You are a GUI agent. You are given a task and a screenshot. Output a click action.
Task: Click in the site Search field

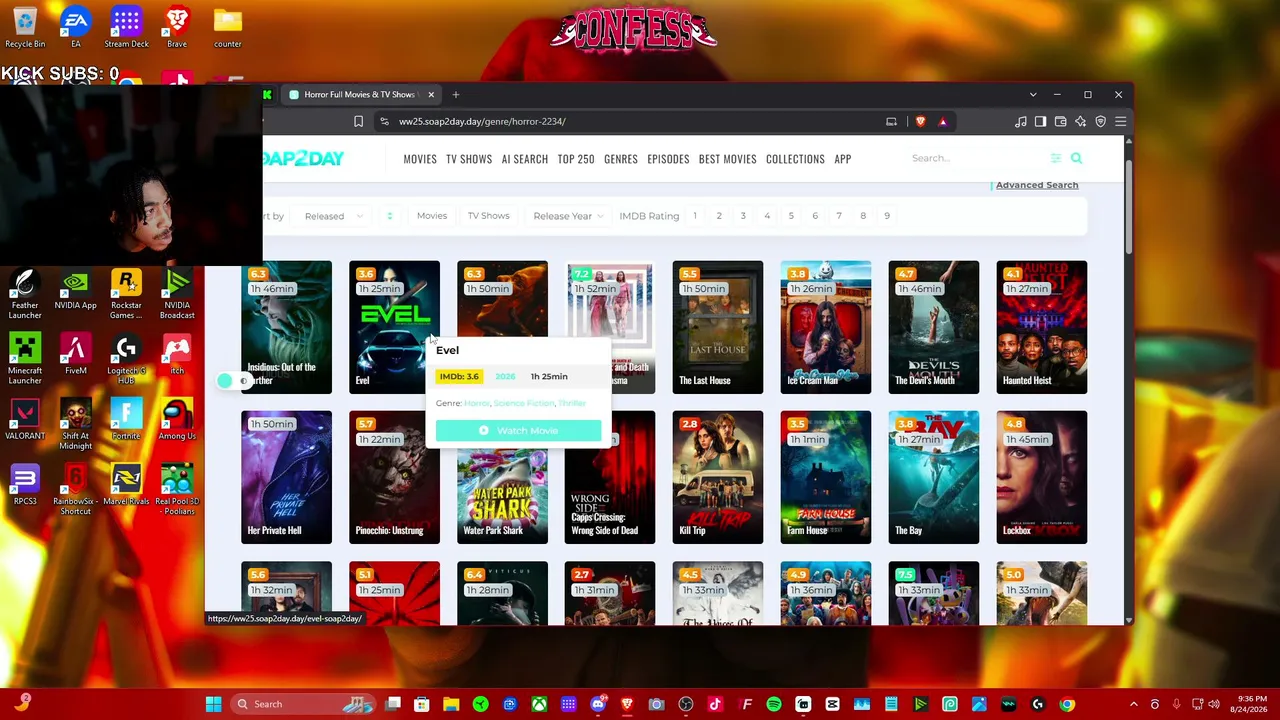coord(975,158)
